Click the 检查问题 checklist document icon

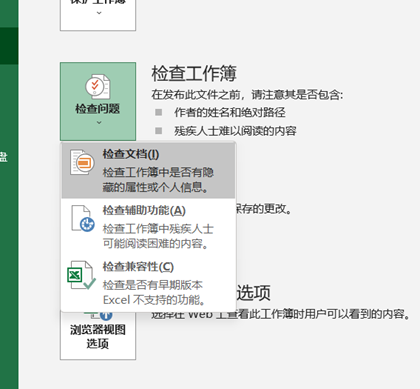pos(97,87)
